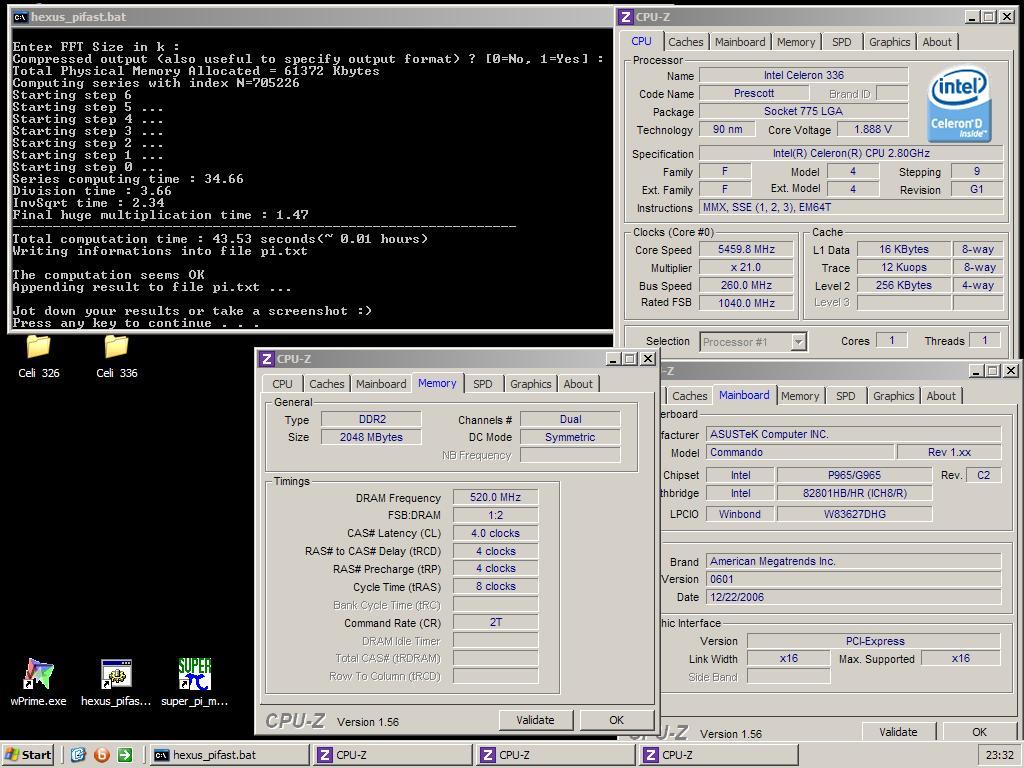
Task: Switch to Caches tab in Memory window
Action: point(327,384)
